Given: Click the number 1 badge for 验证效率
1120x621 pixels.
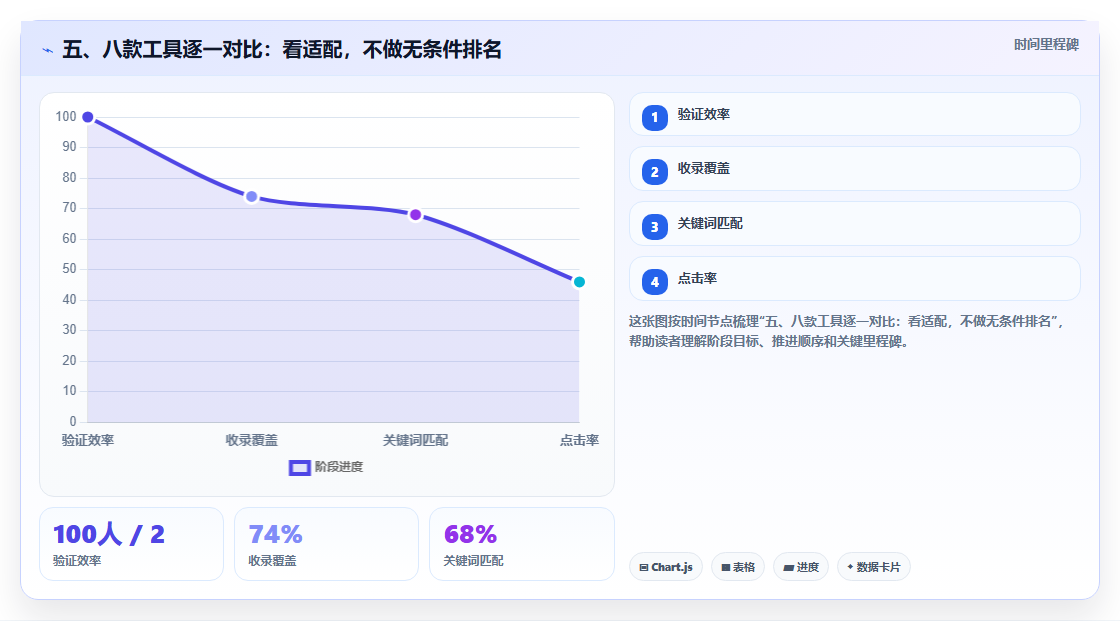Looking at the screenshot, I should pos(654,118).
